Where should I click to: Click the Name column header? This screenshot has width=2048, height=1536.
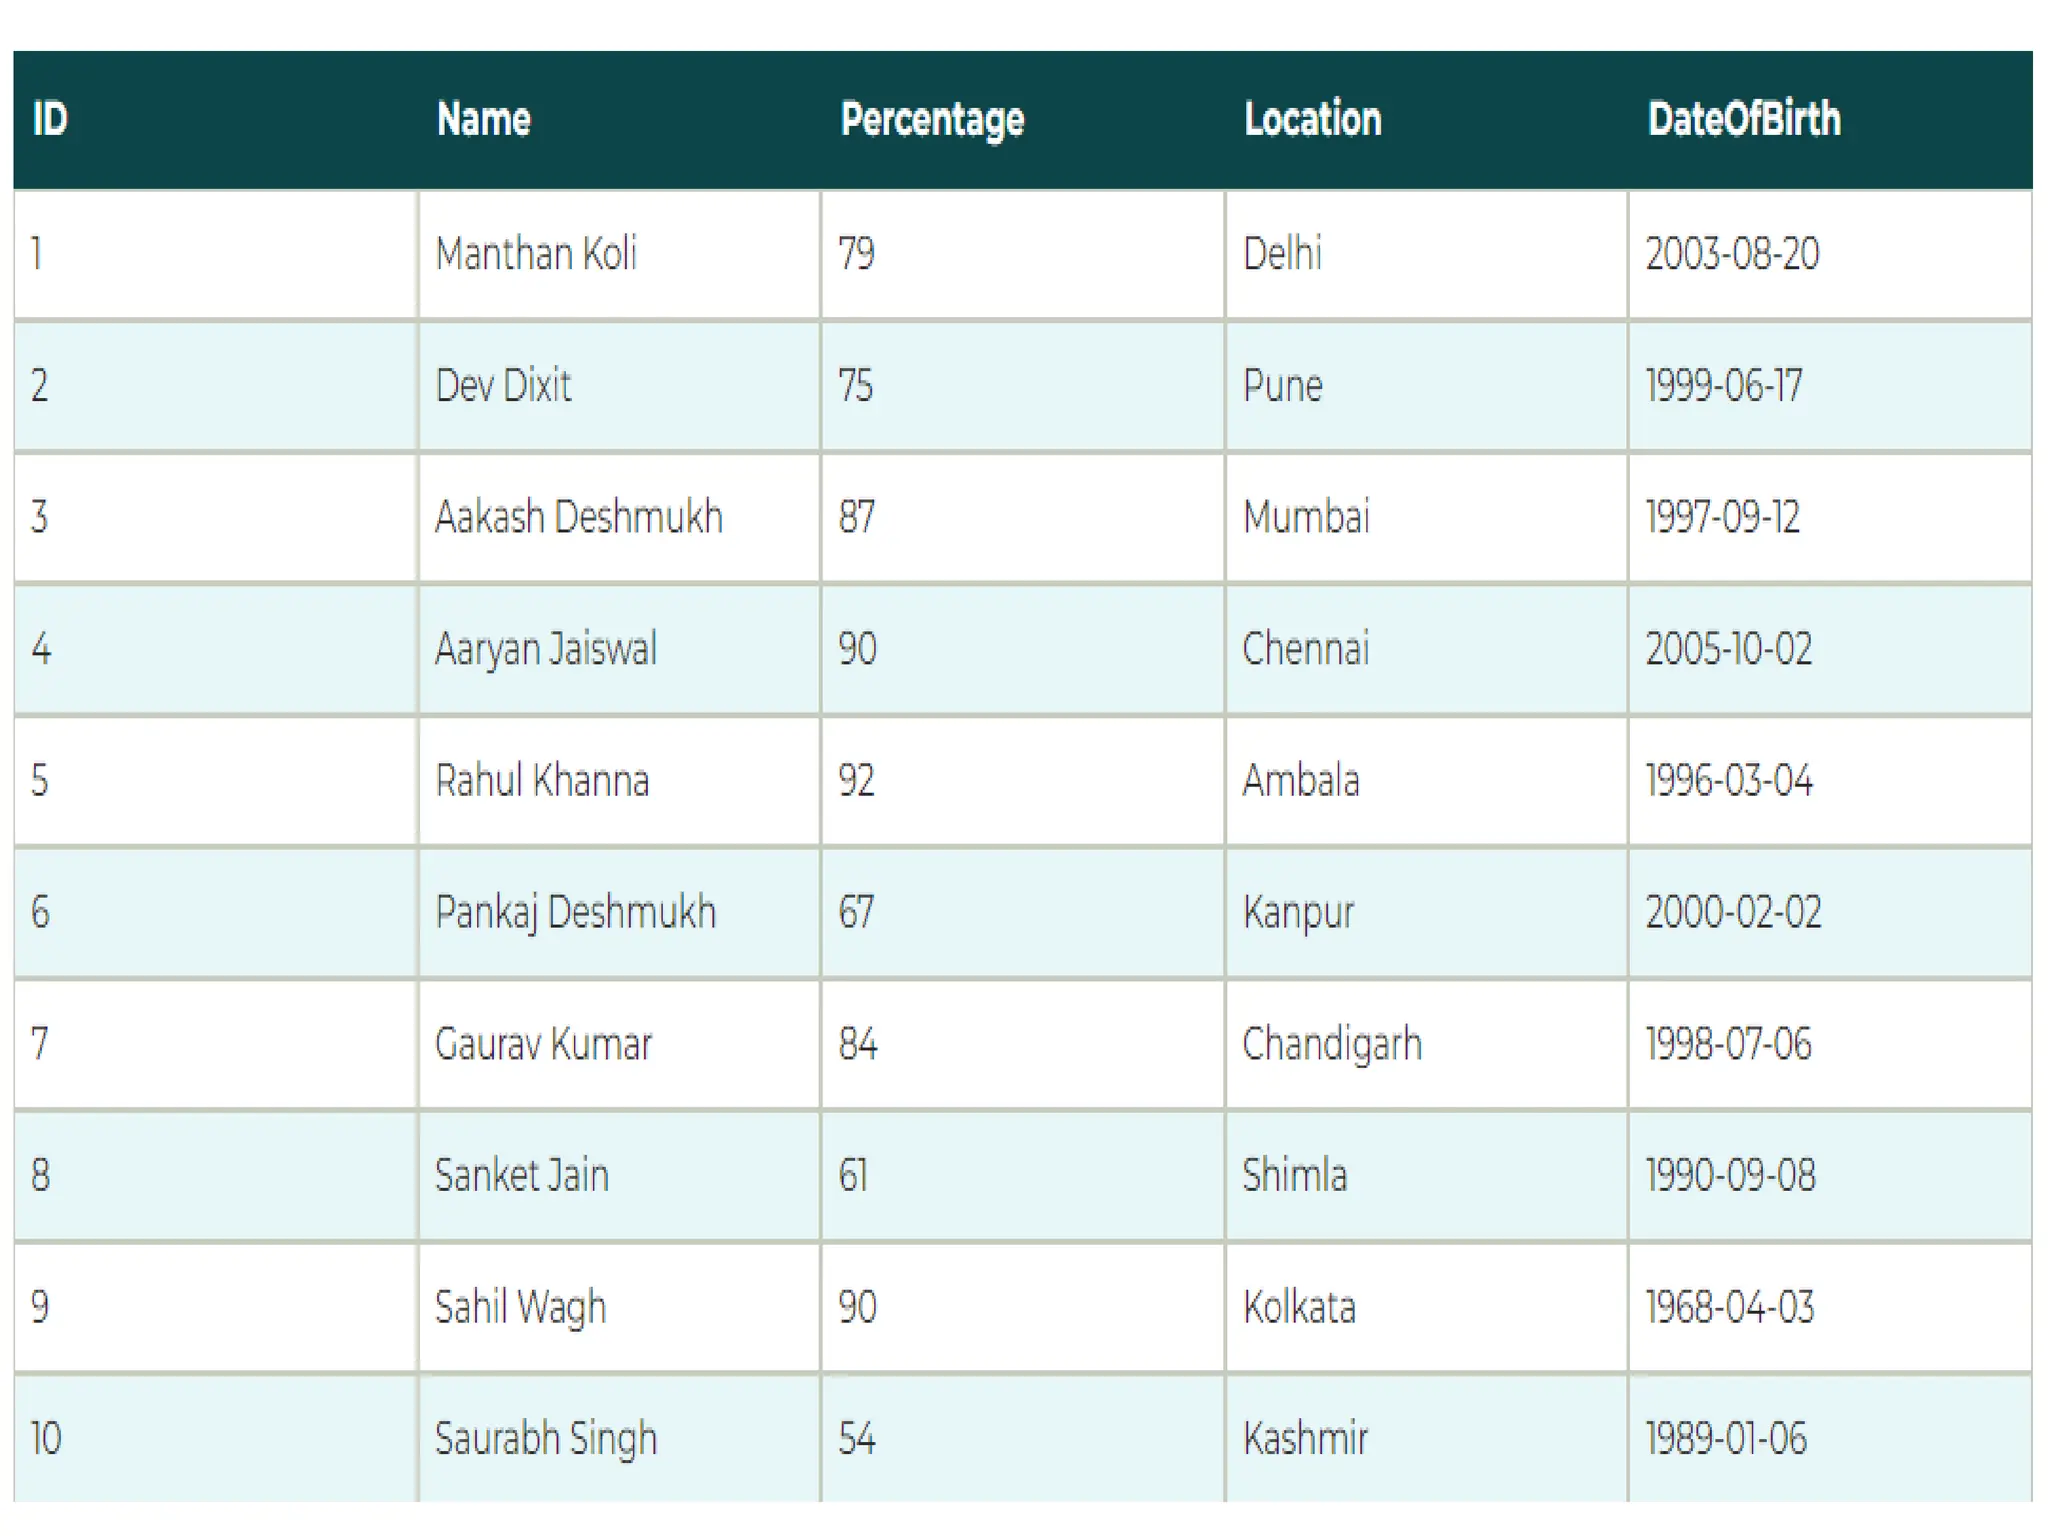click(x=483, y=119)
